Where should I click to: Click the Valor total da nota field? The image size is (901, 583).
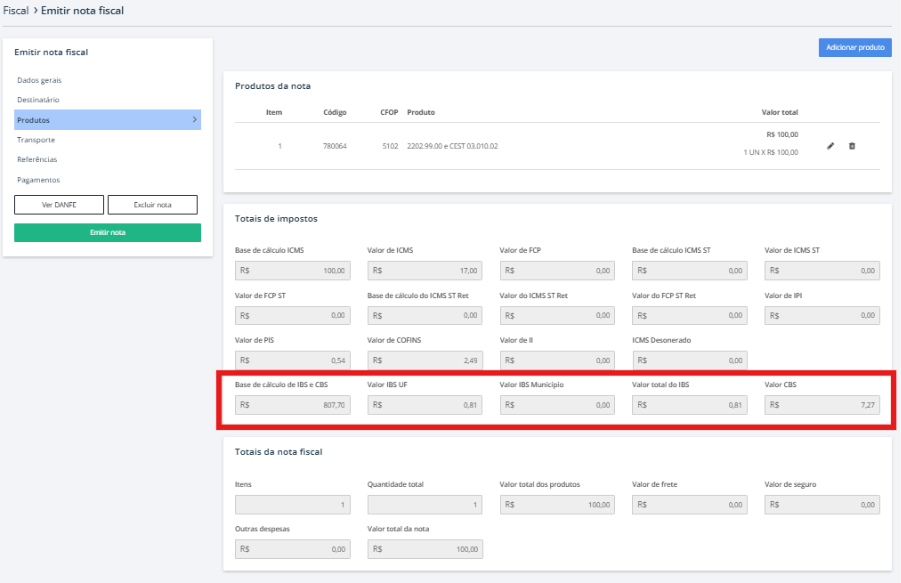pyautogui.click(x=425, y=549)
